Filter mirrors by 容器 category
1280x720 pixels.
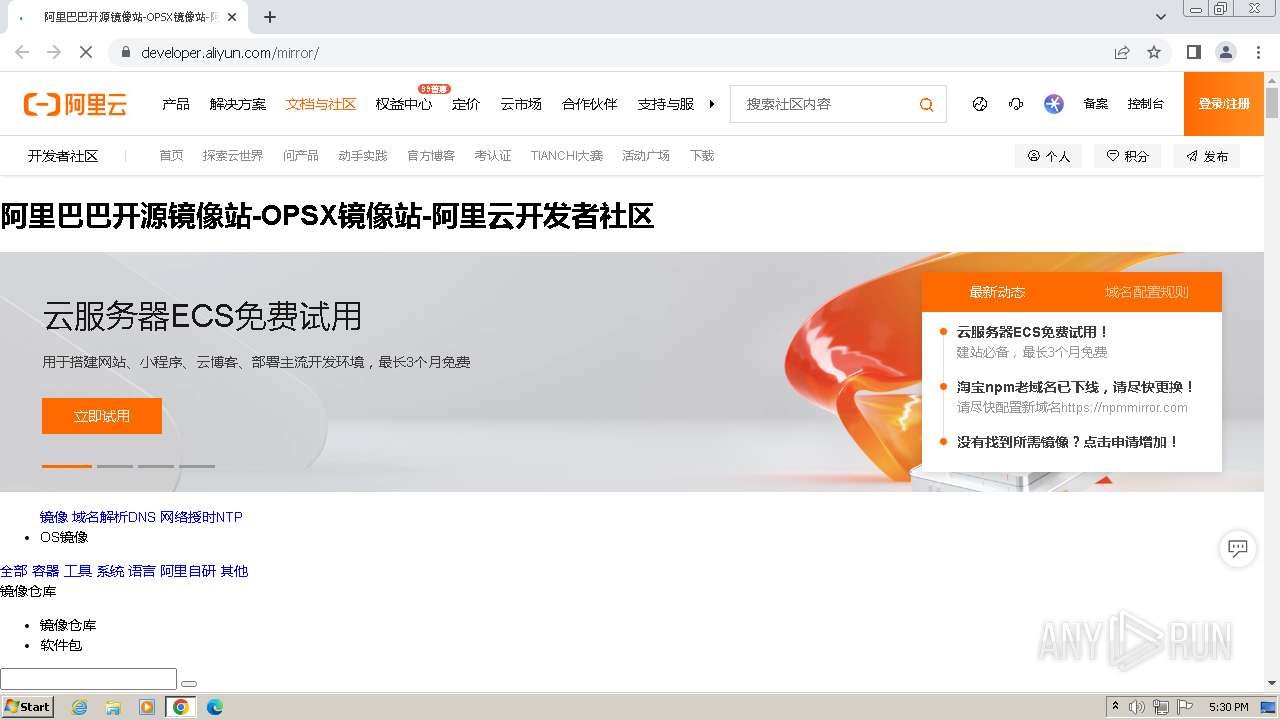(x=46, y=571)
